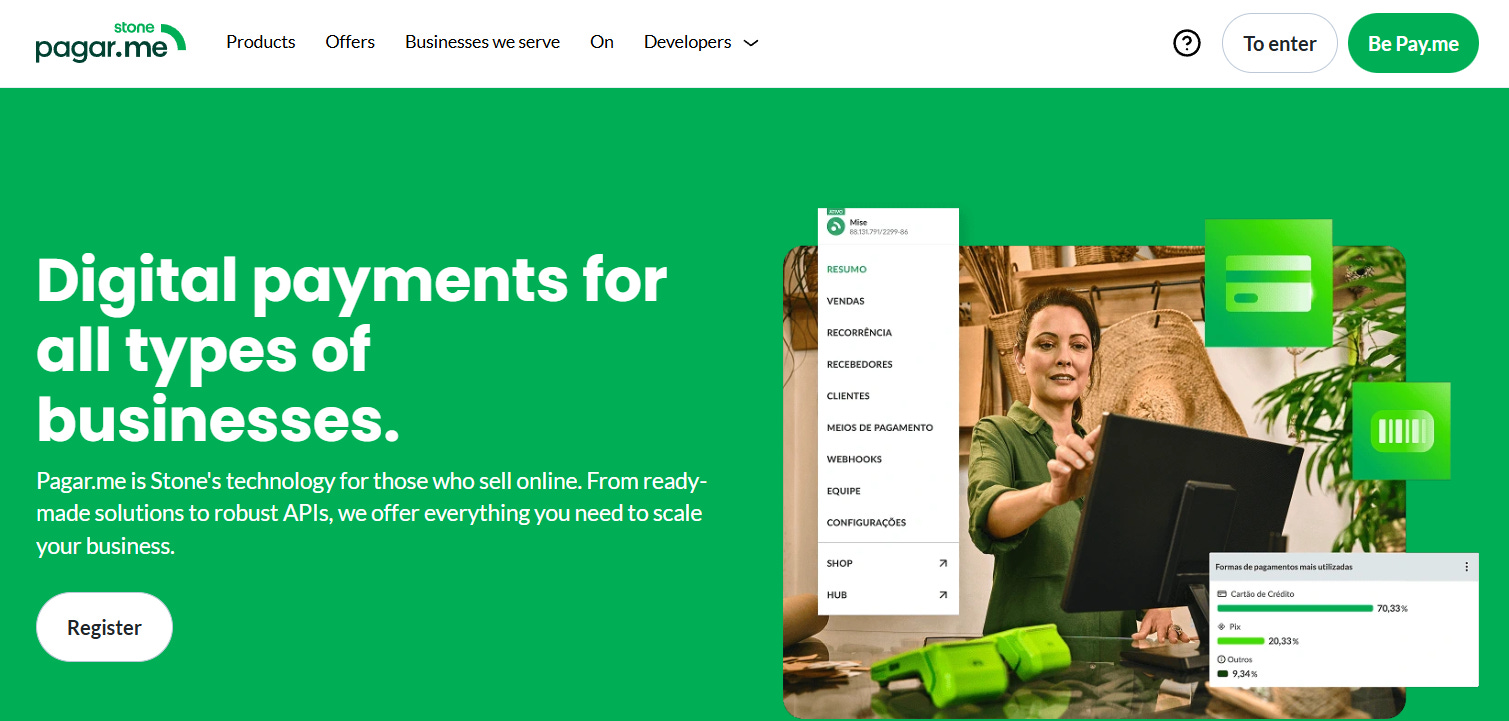
Task: Select RESUMO in the dashboard sidebar
Action: (x=847, y=269)
